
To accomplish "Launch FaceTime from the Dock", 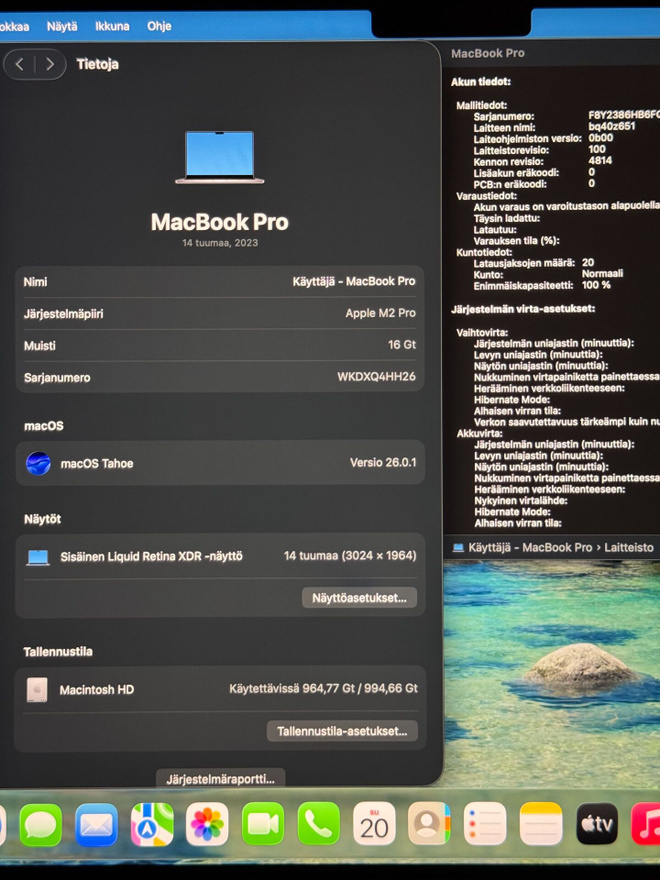I will [x=263, y=824].
